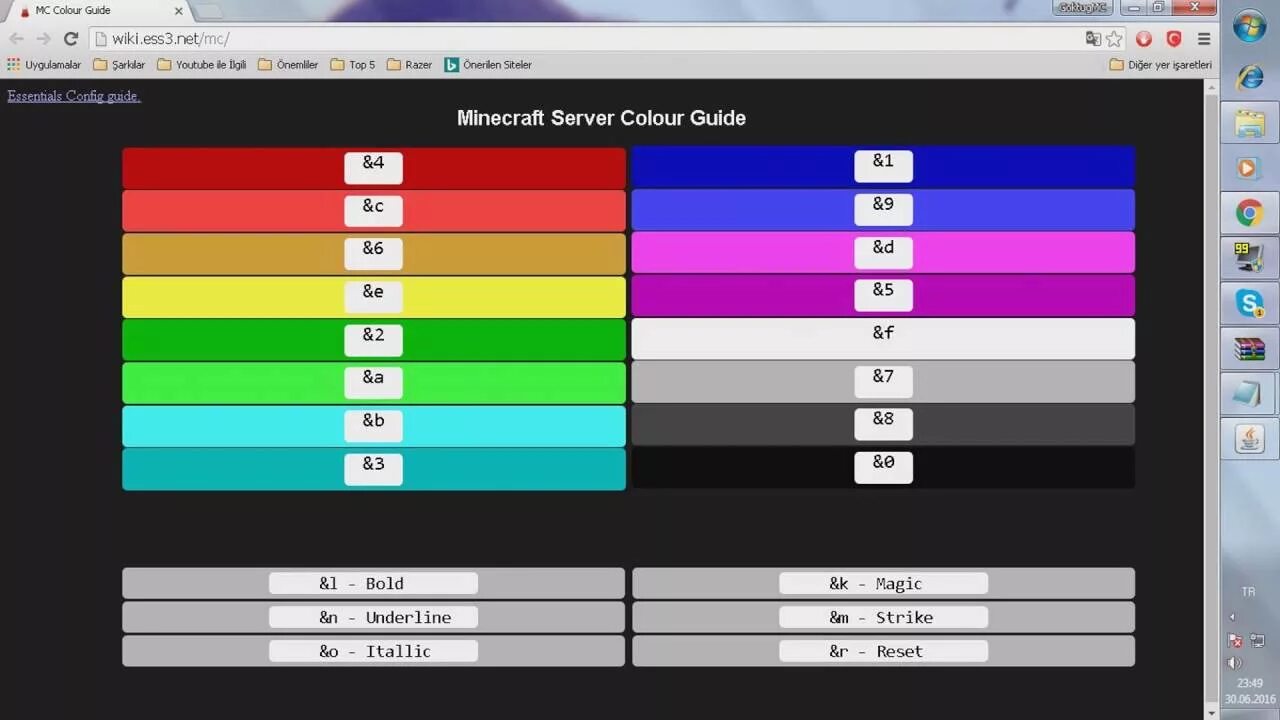Open the Fraps 99 taskbar icon
Screen dimensions: 1280x720
click(1250, 258)
